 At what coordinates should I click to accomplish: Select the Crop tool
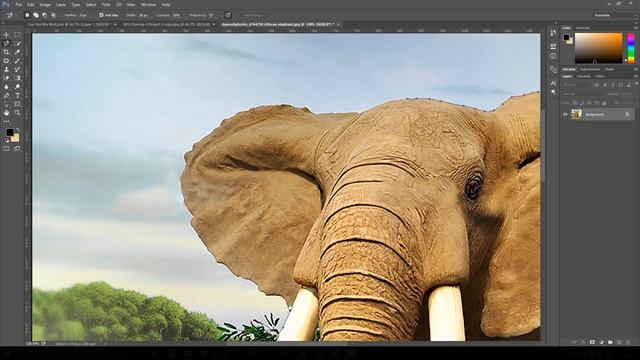pos(6,52)
